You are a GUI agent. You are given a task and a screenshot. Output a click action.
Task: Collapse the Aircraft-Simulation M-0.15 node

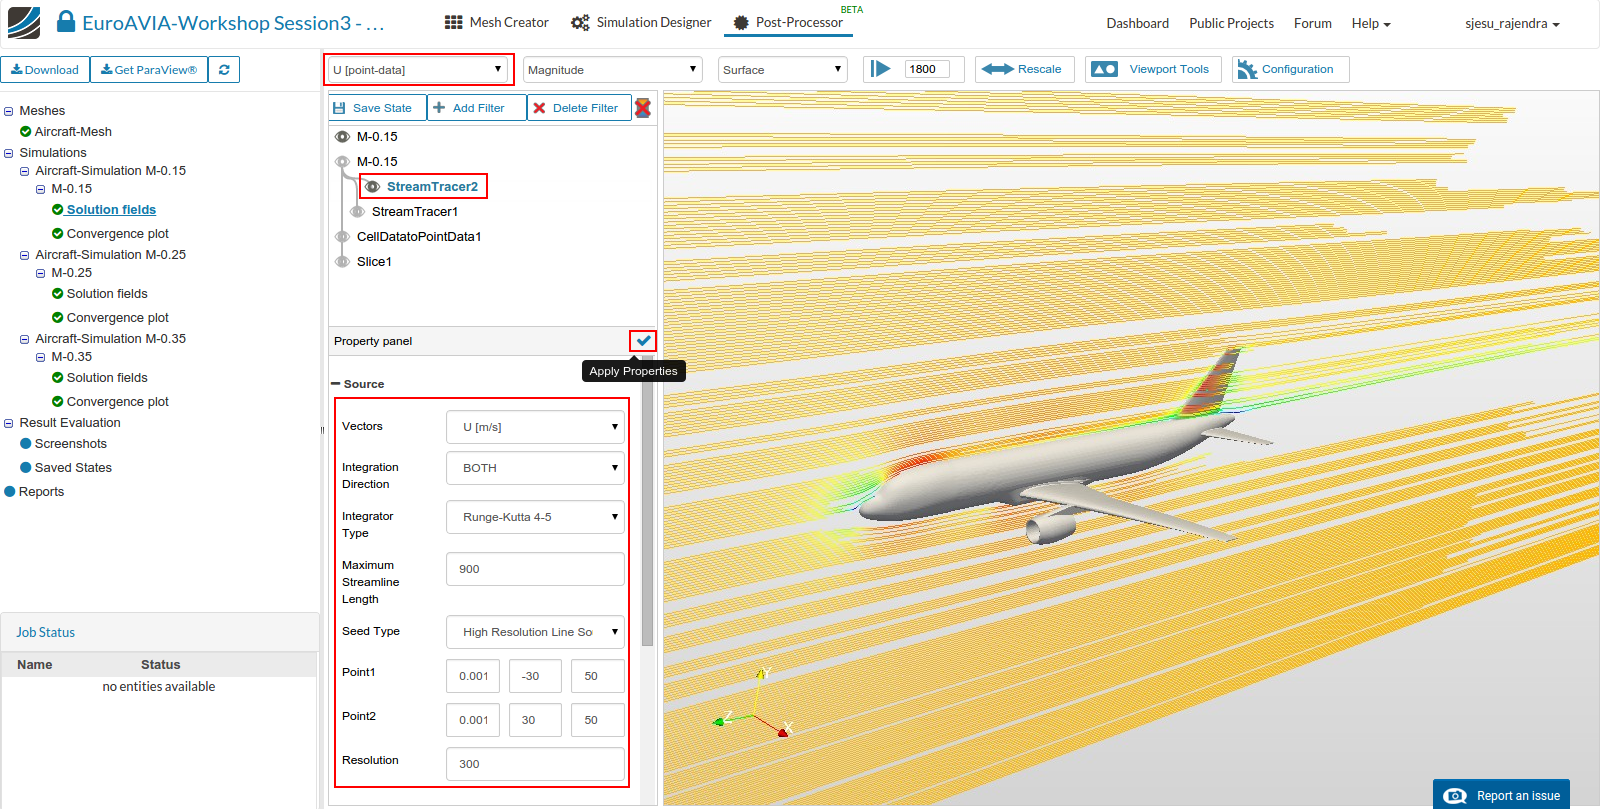24,171
